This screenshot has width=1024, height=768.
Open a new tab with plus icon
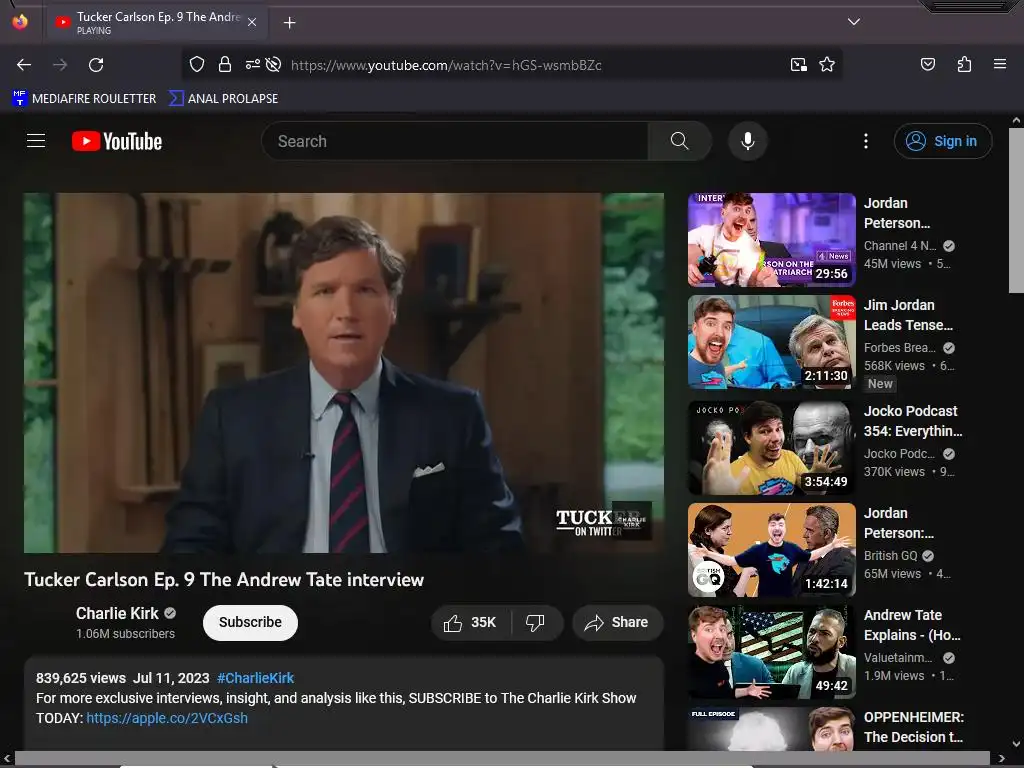click(289, 23)
